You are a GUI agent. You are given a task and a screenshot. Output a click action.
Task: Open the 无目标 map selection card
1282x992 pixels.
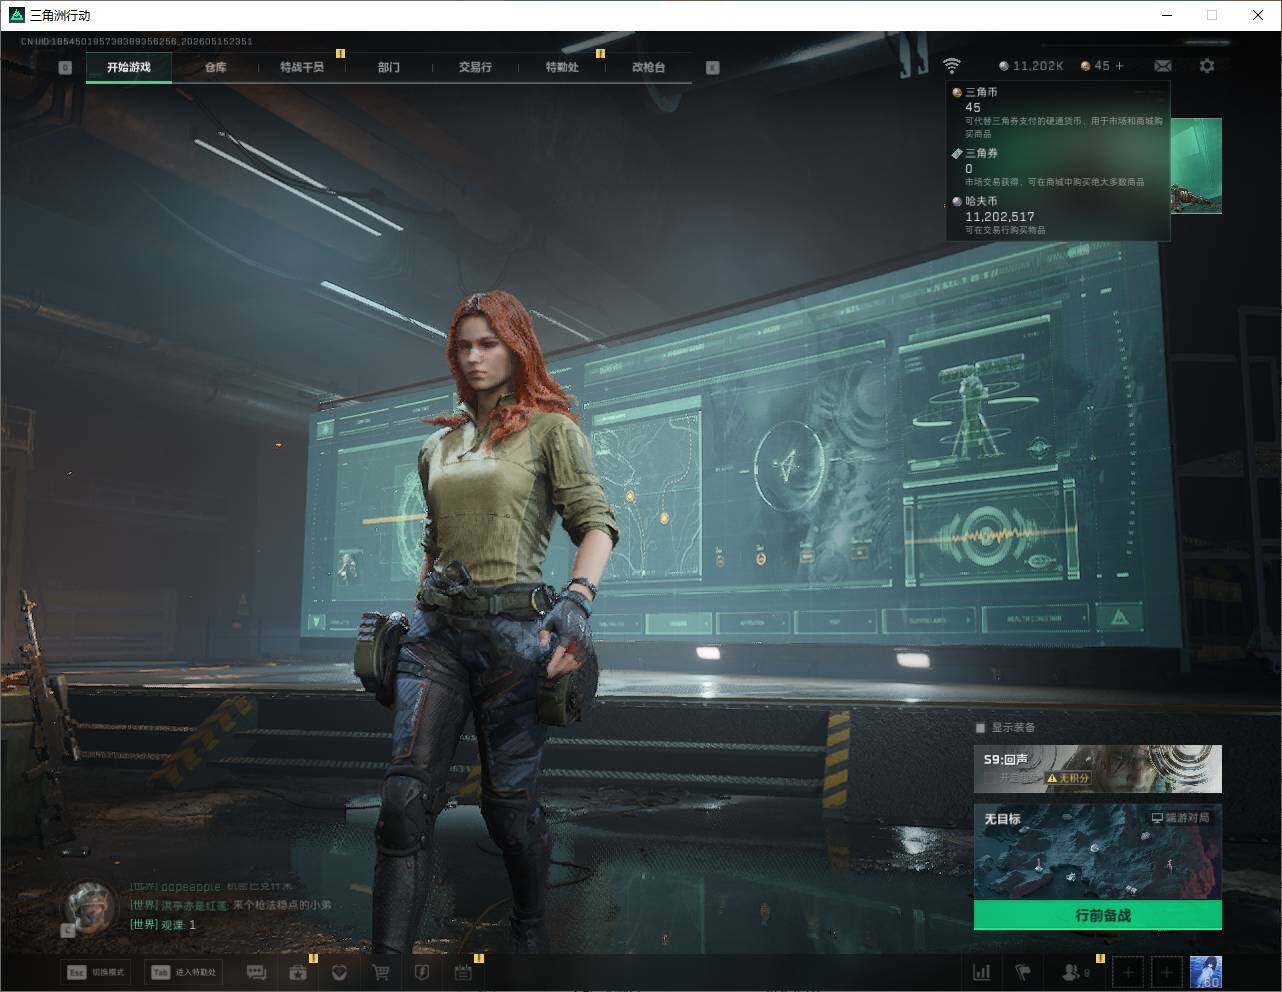[x=1098, y=852]
